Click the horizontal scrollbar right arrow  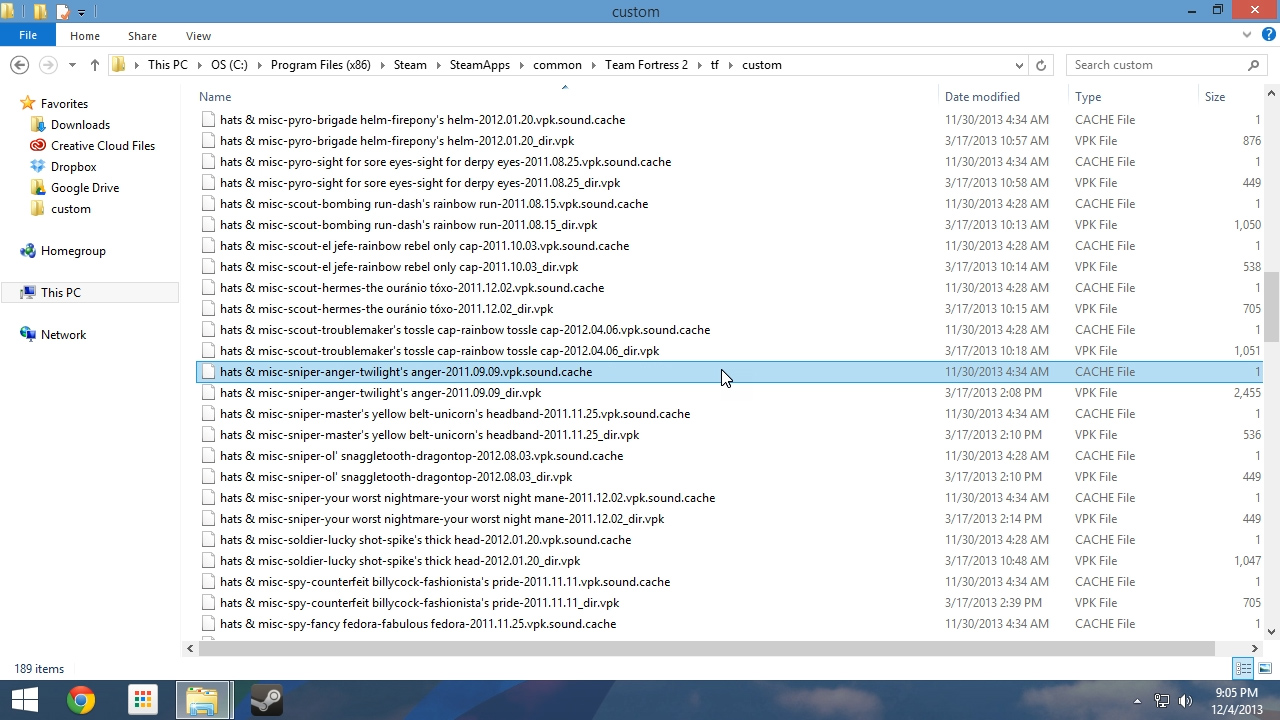click(x=1254, y=649)
